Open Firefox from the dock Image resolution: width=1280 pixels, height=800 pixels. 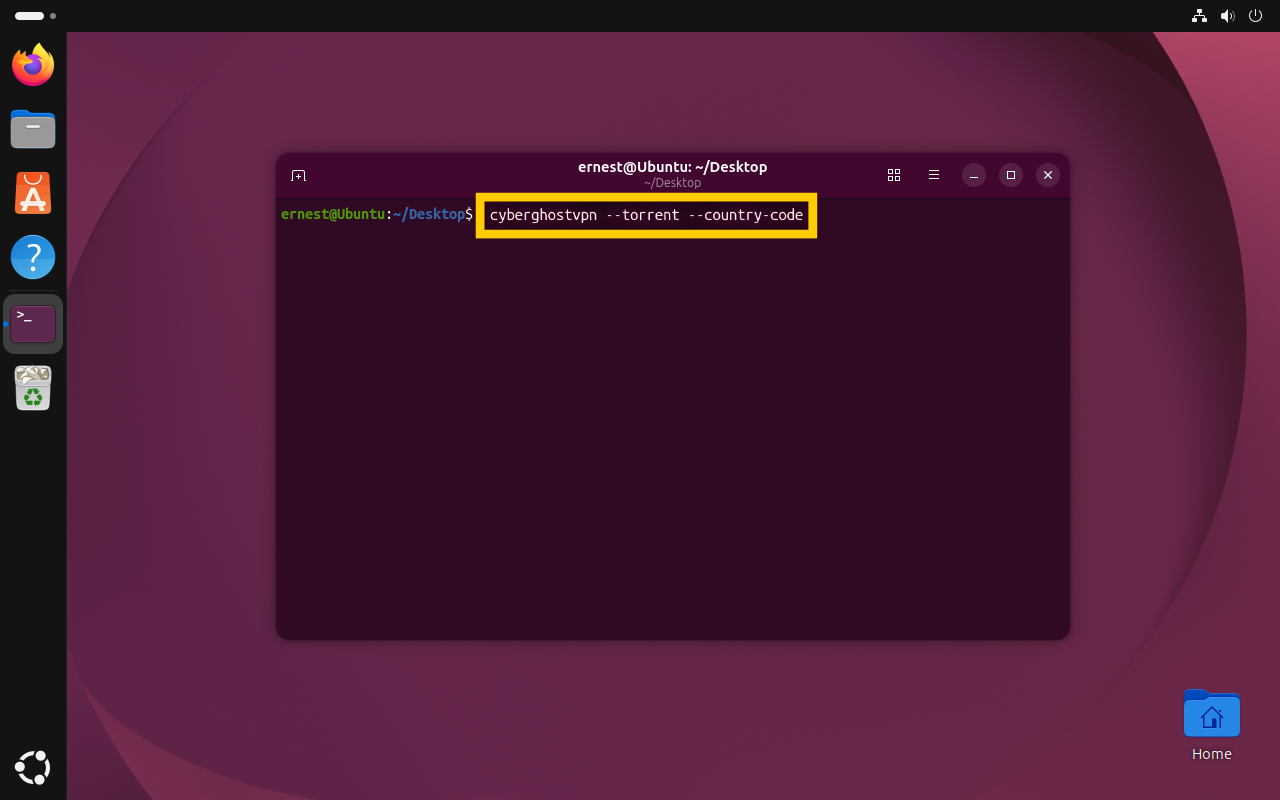[33, 65]
